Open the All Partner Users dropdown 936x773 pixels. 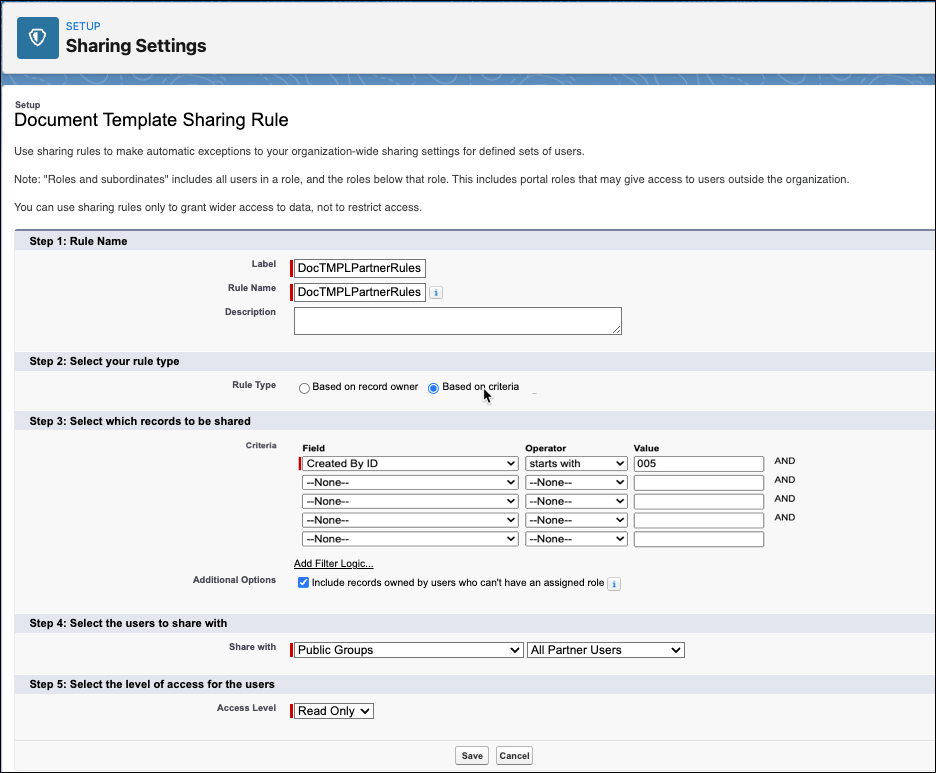[606, 650]
